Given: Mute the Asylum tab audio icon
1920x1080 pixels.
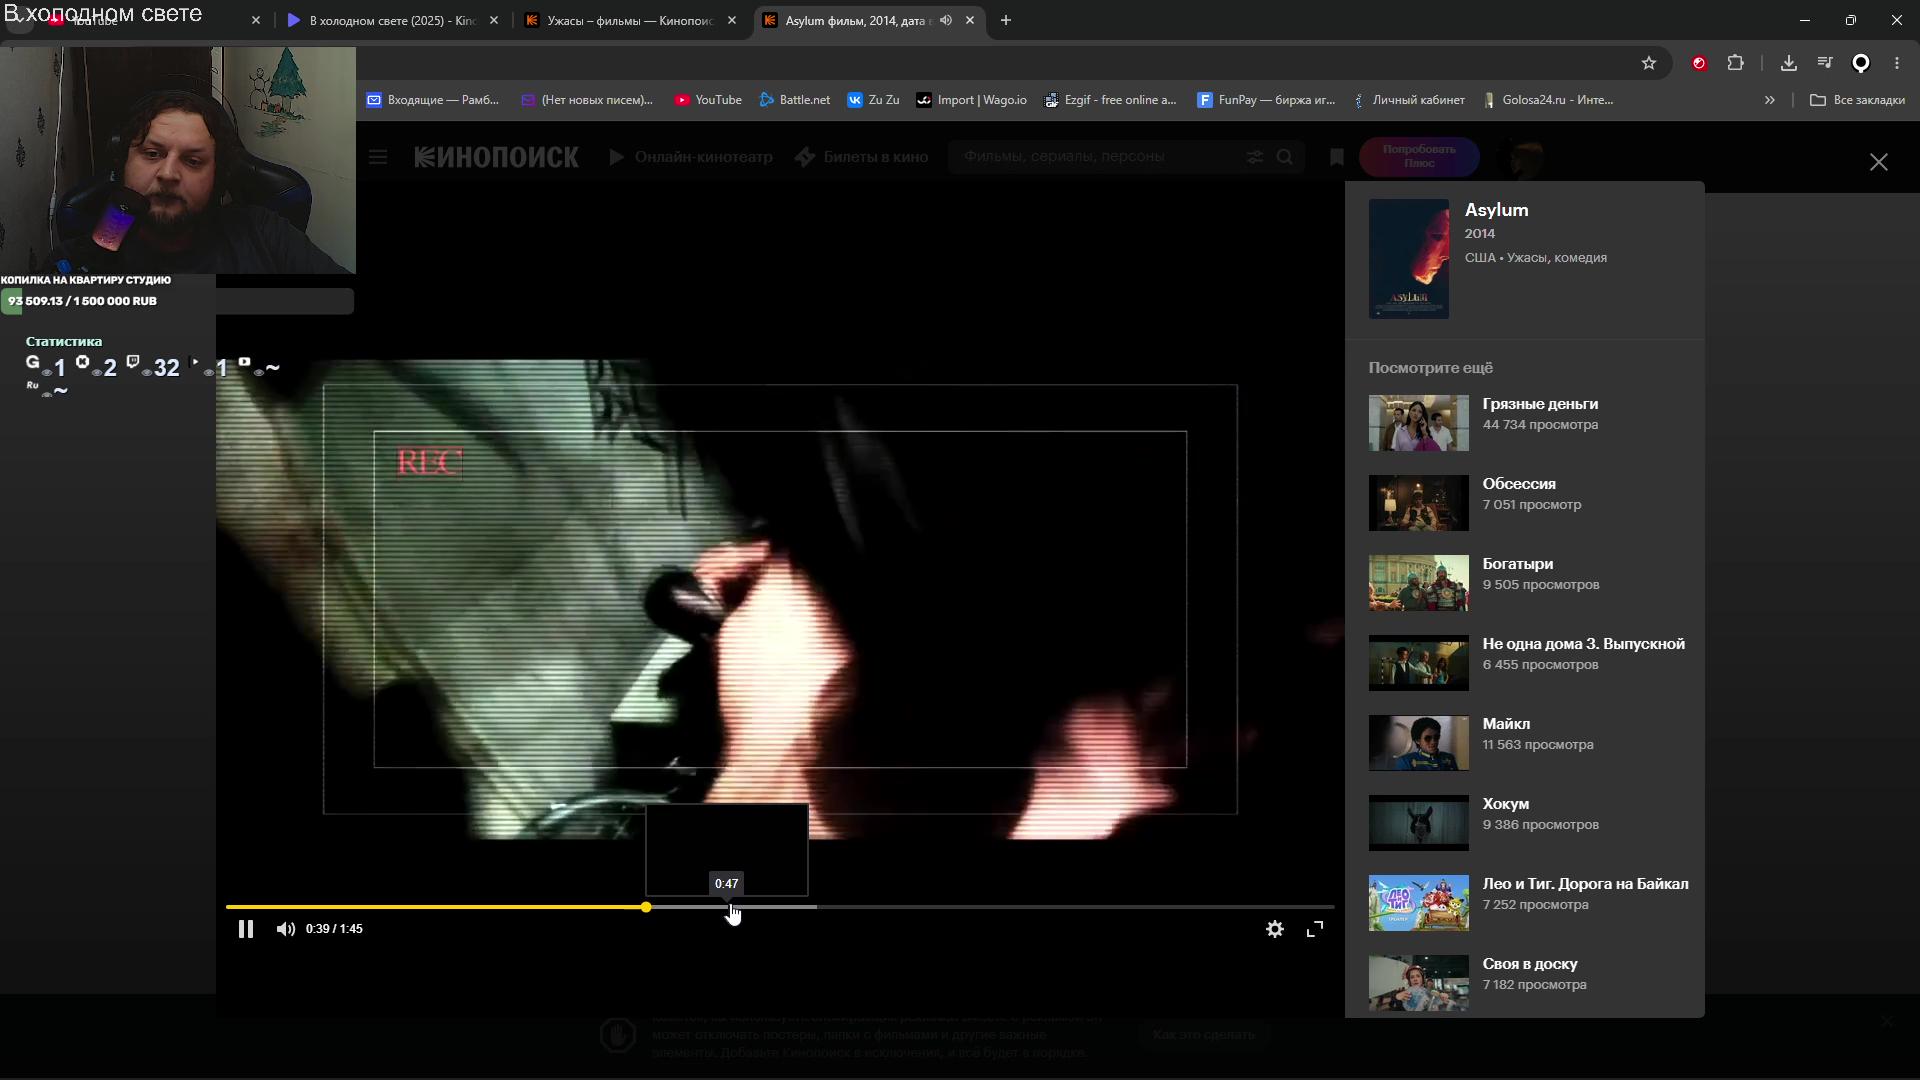Looking at the screenshot, I should point(946,20).
